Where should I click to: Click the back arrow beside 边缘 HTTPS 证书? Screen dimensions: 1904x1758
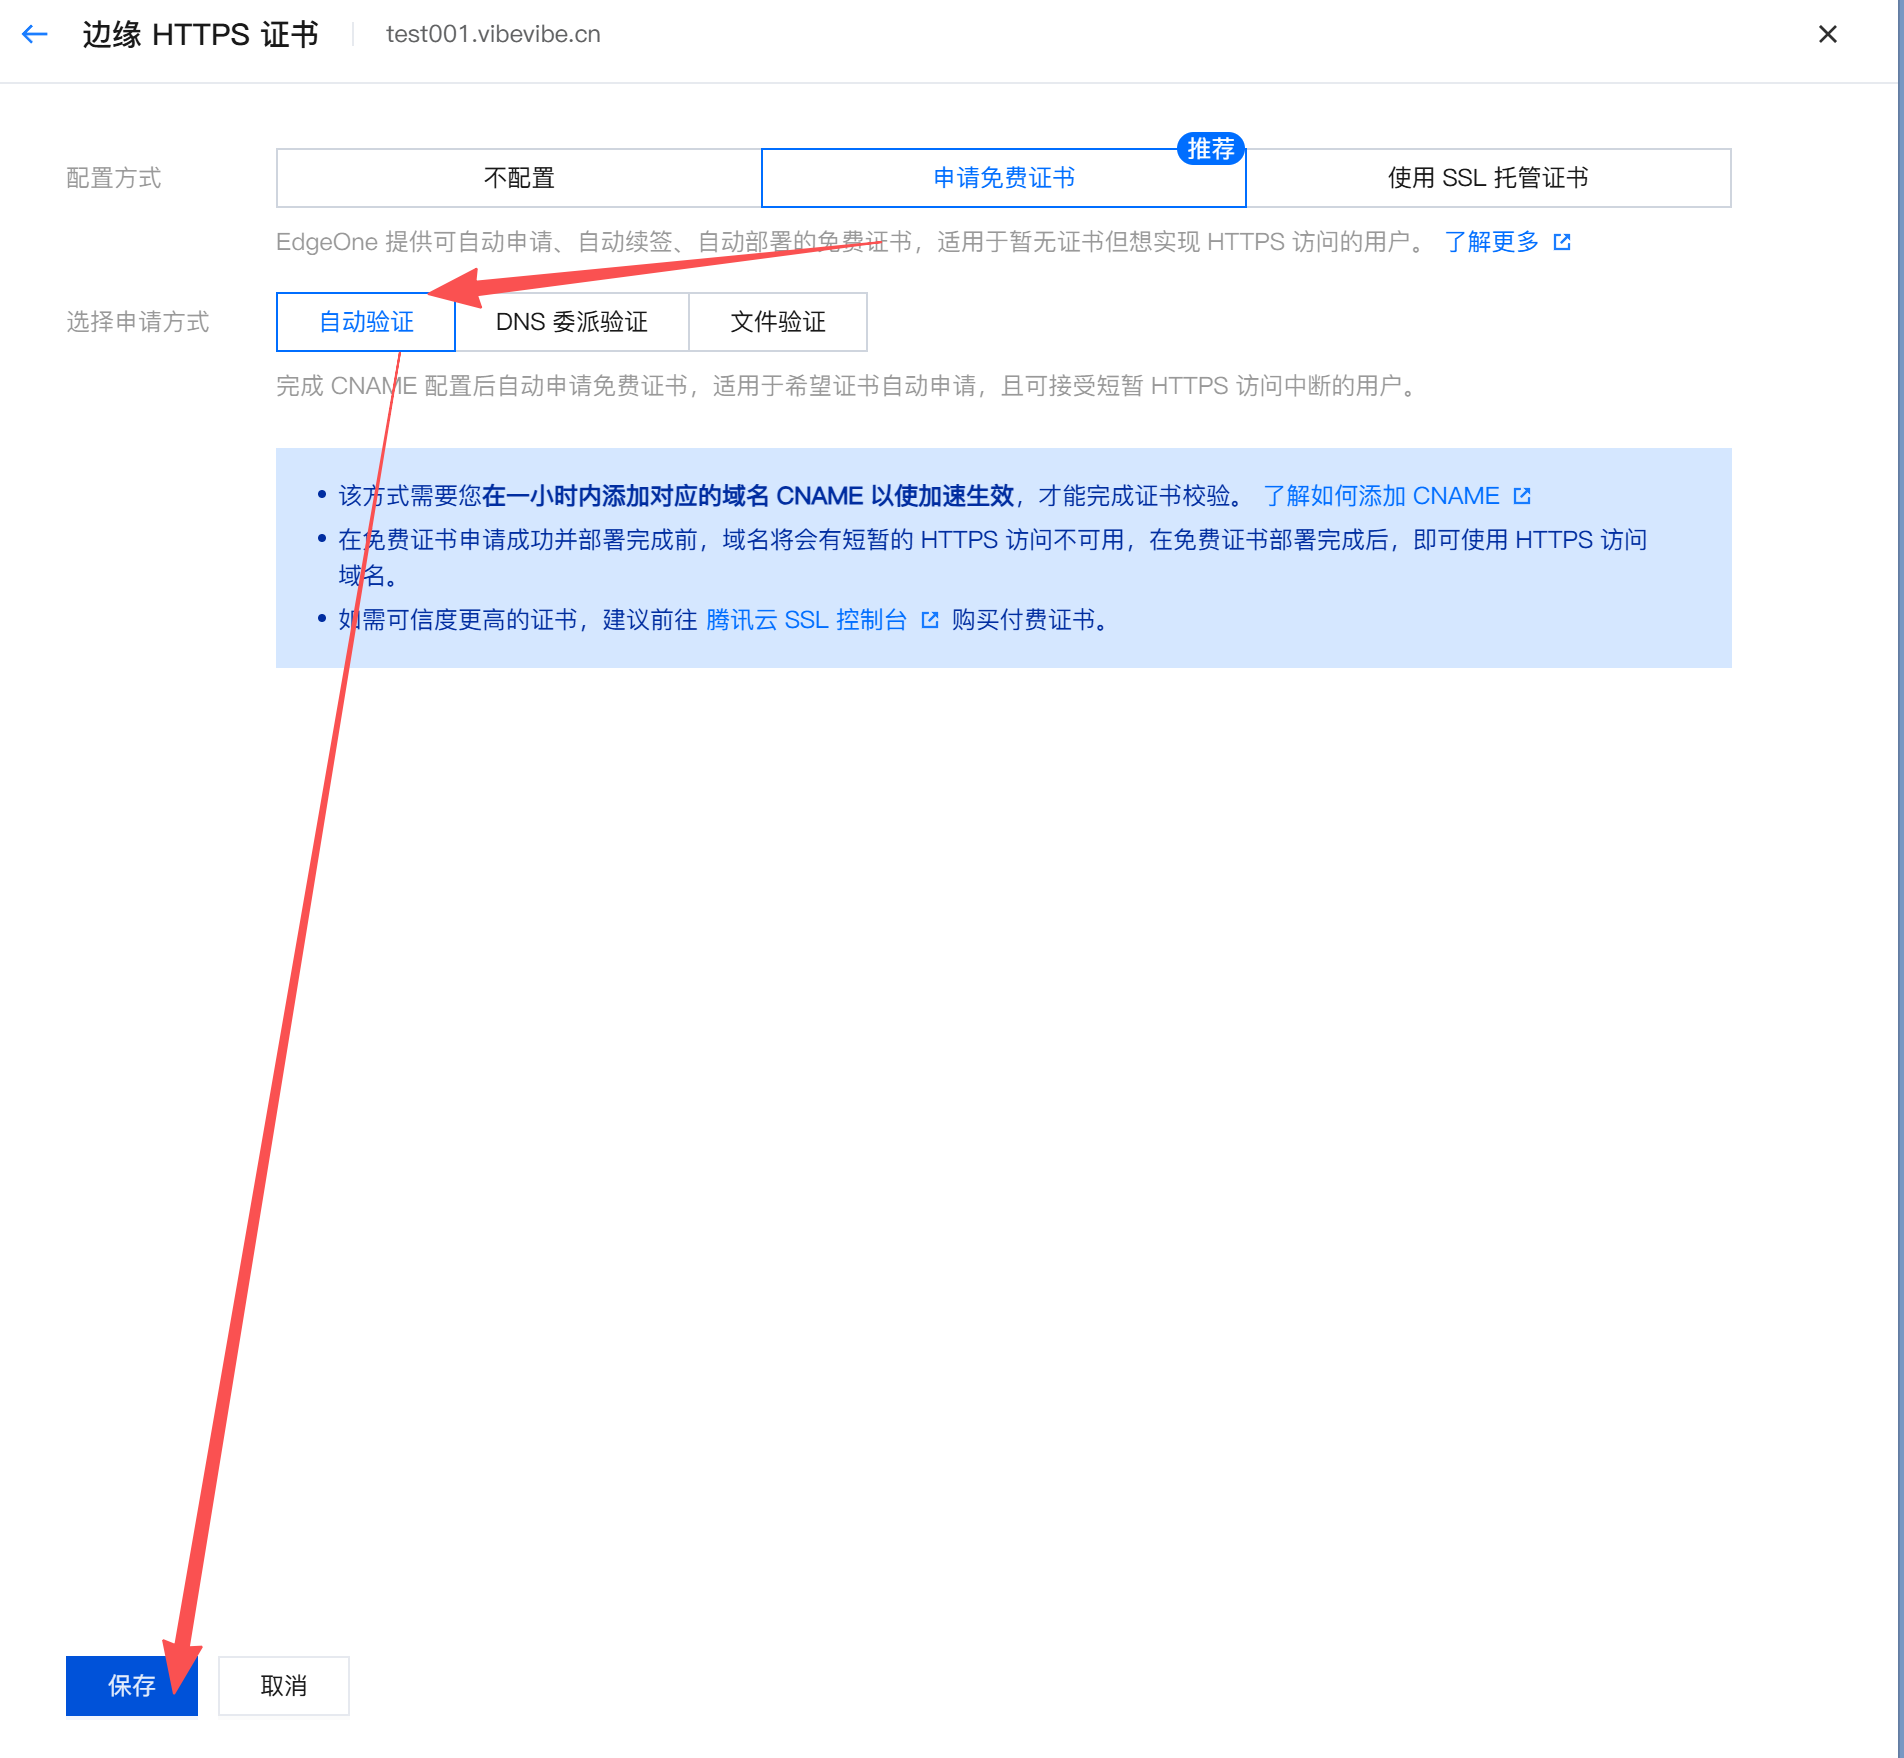tap(35, 35)
